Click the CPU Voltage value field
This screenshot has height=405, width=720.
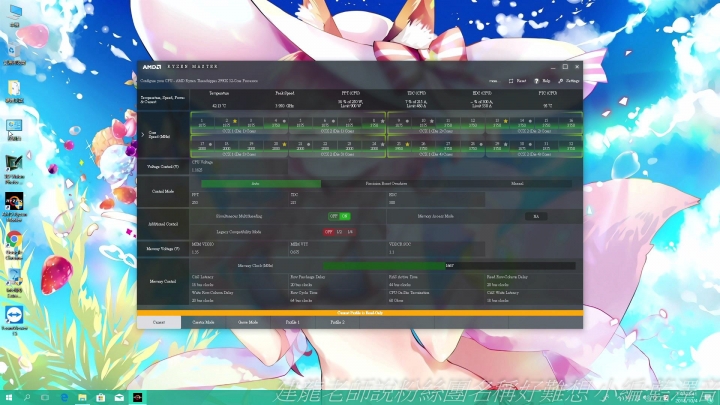pos(239,169)
